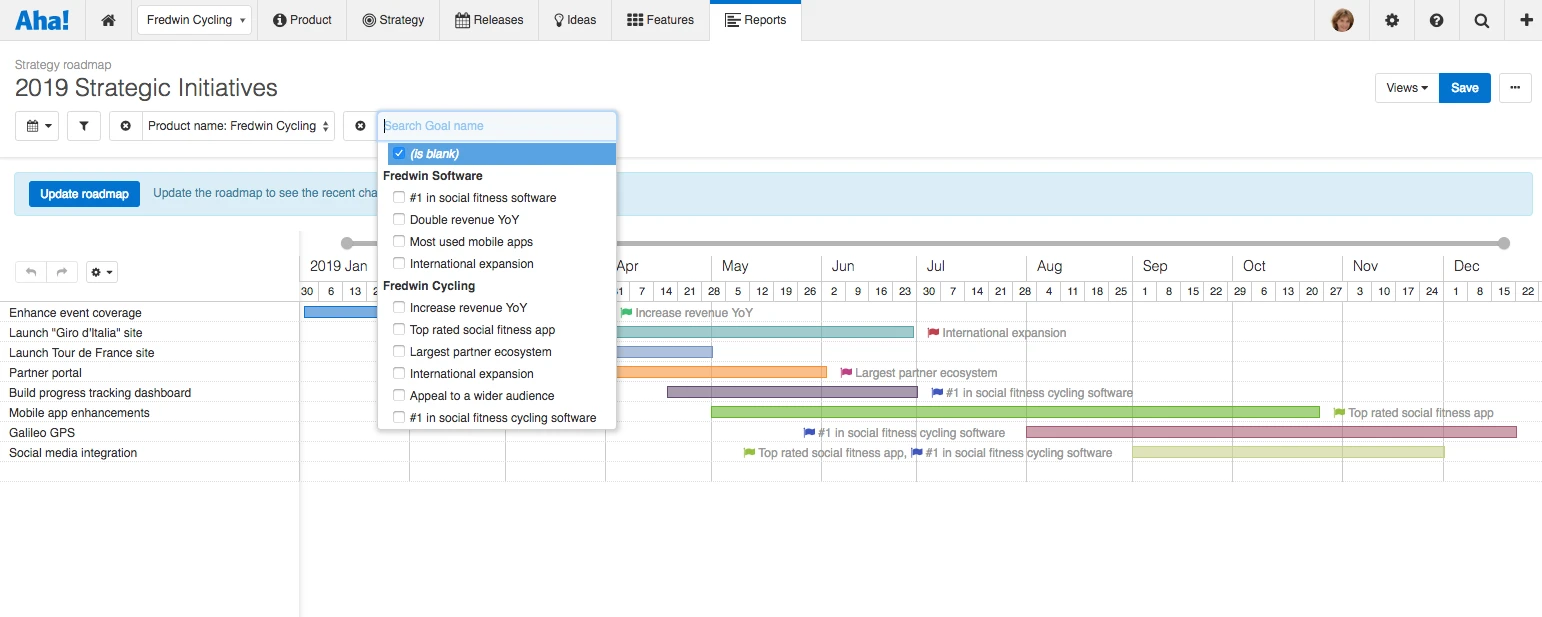Select the Reports tab

click(755, 20)
